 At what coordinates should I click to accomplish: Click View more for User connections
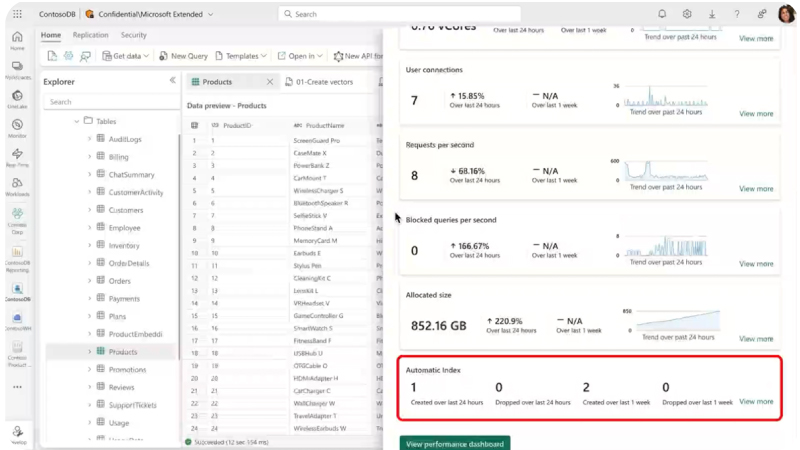click(x=756, y=113)
